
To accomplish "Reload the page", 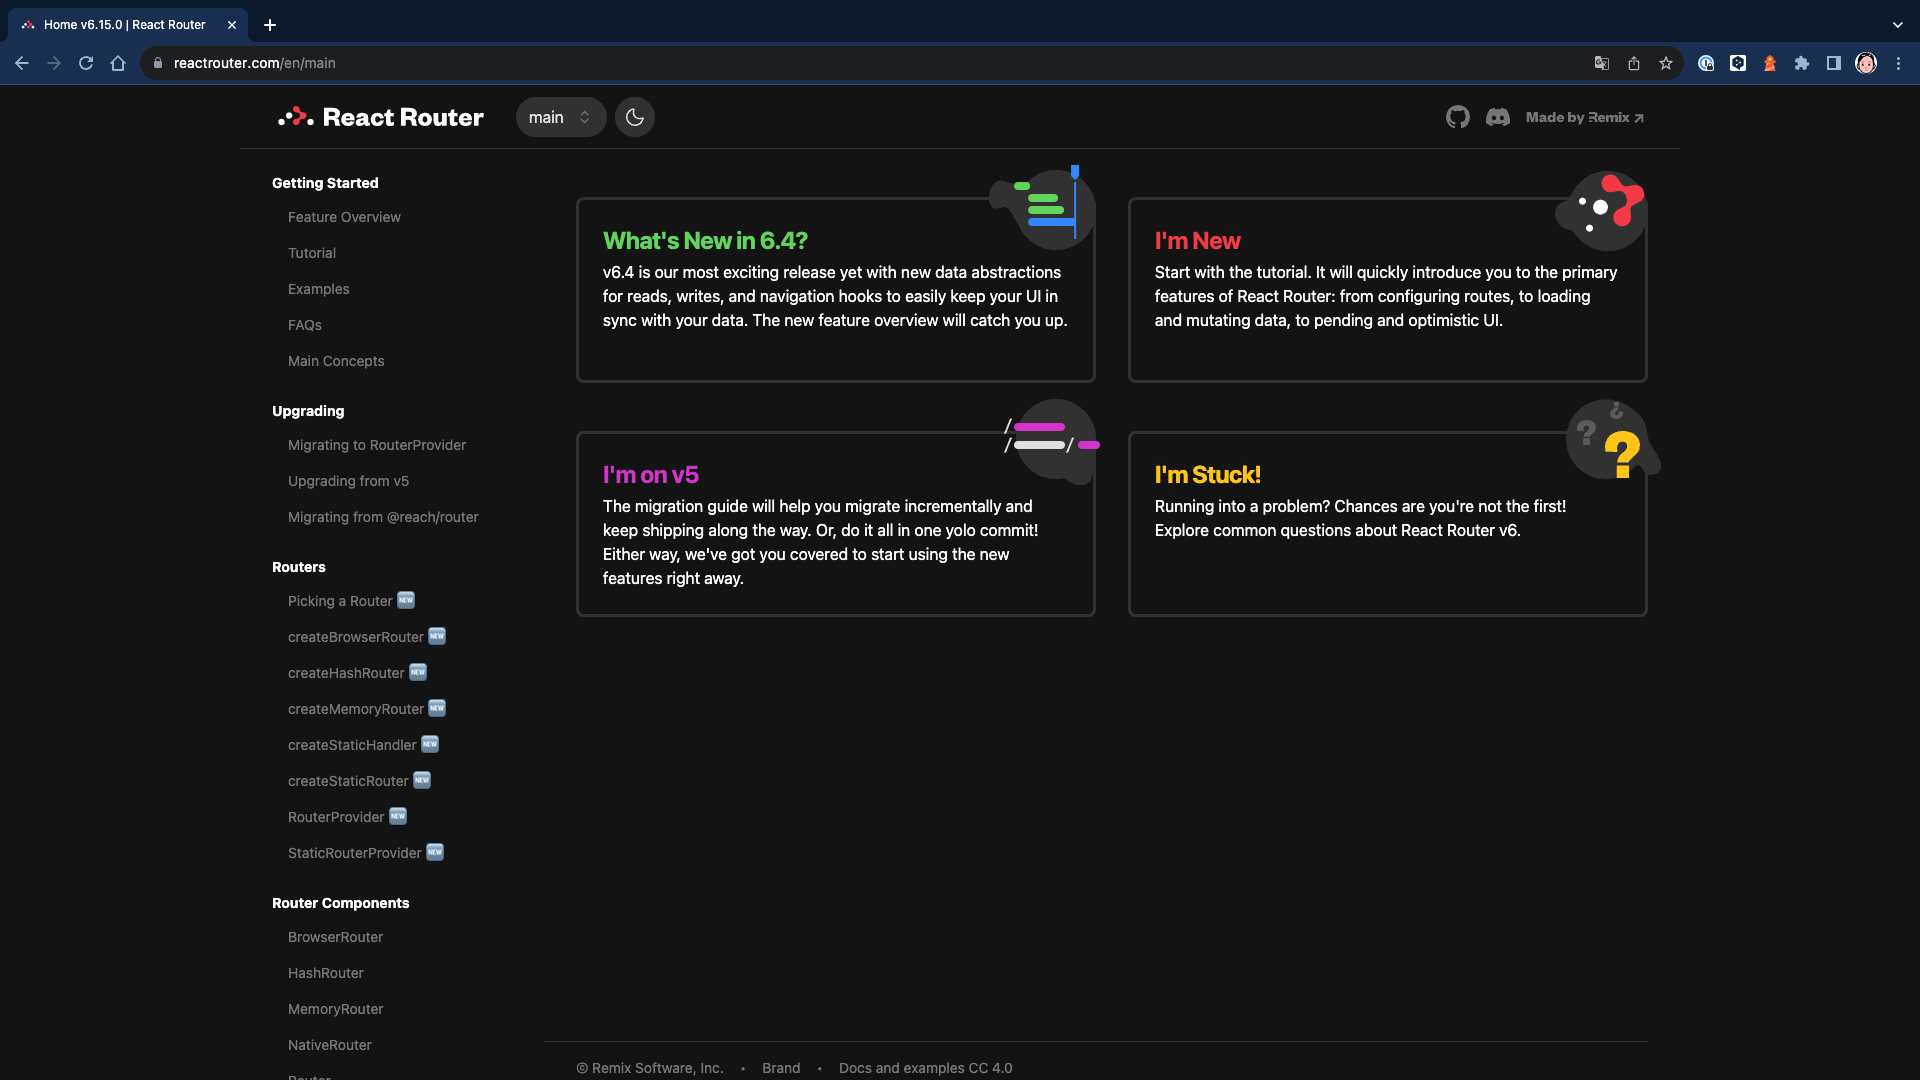I will point(86,63).
